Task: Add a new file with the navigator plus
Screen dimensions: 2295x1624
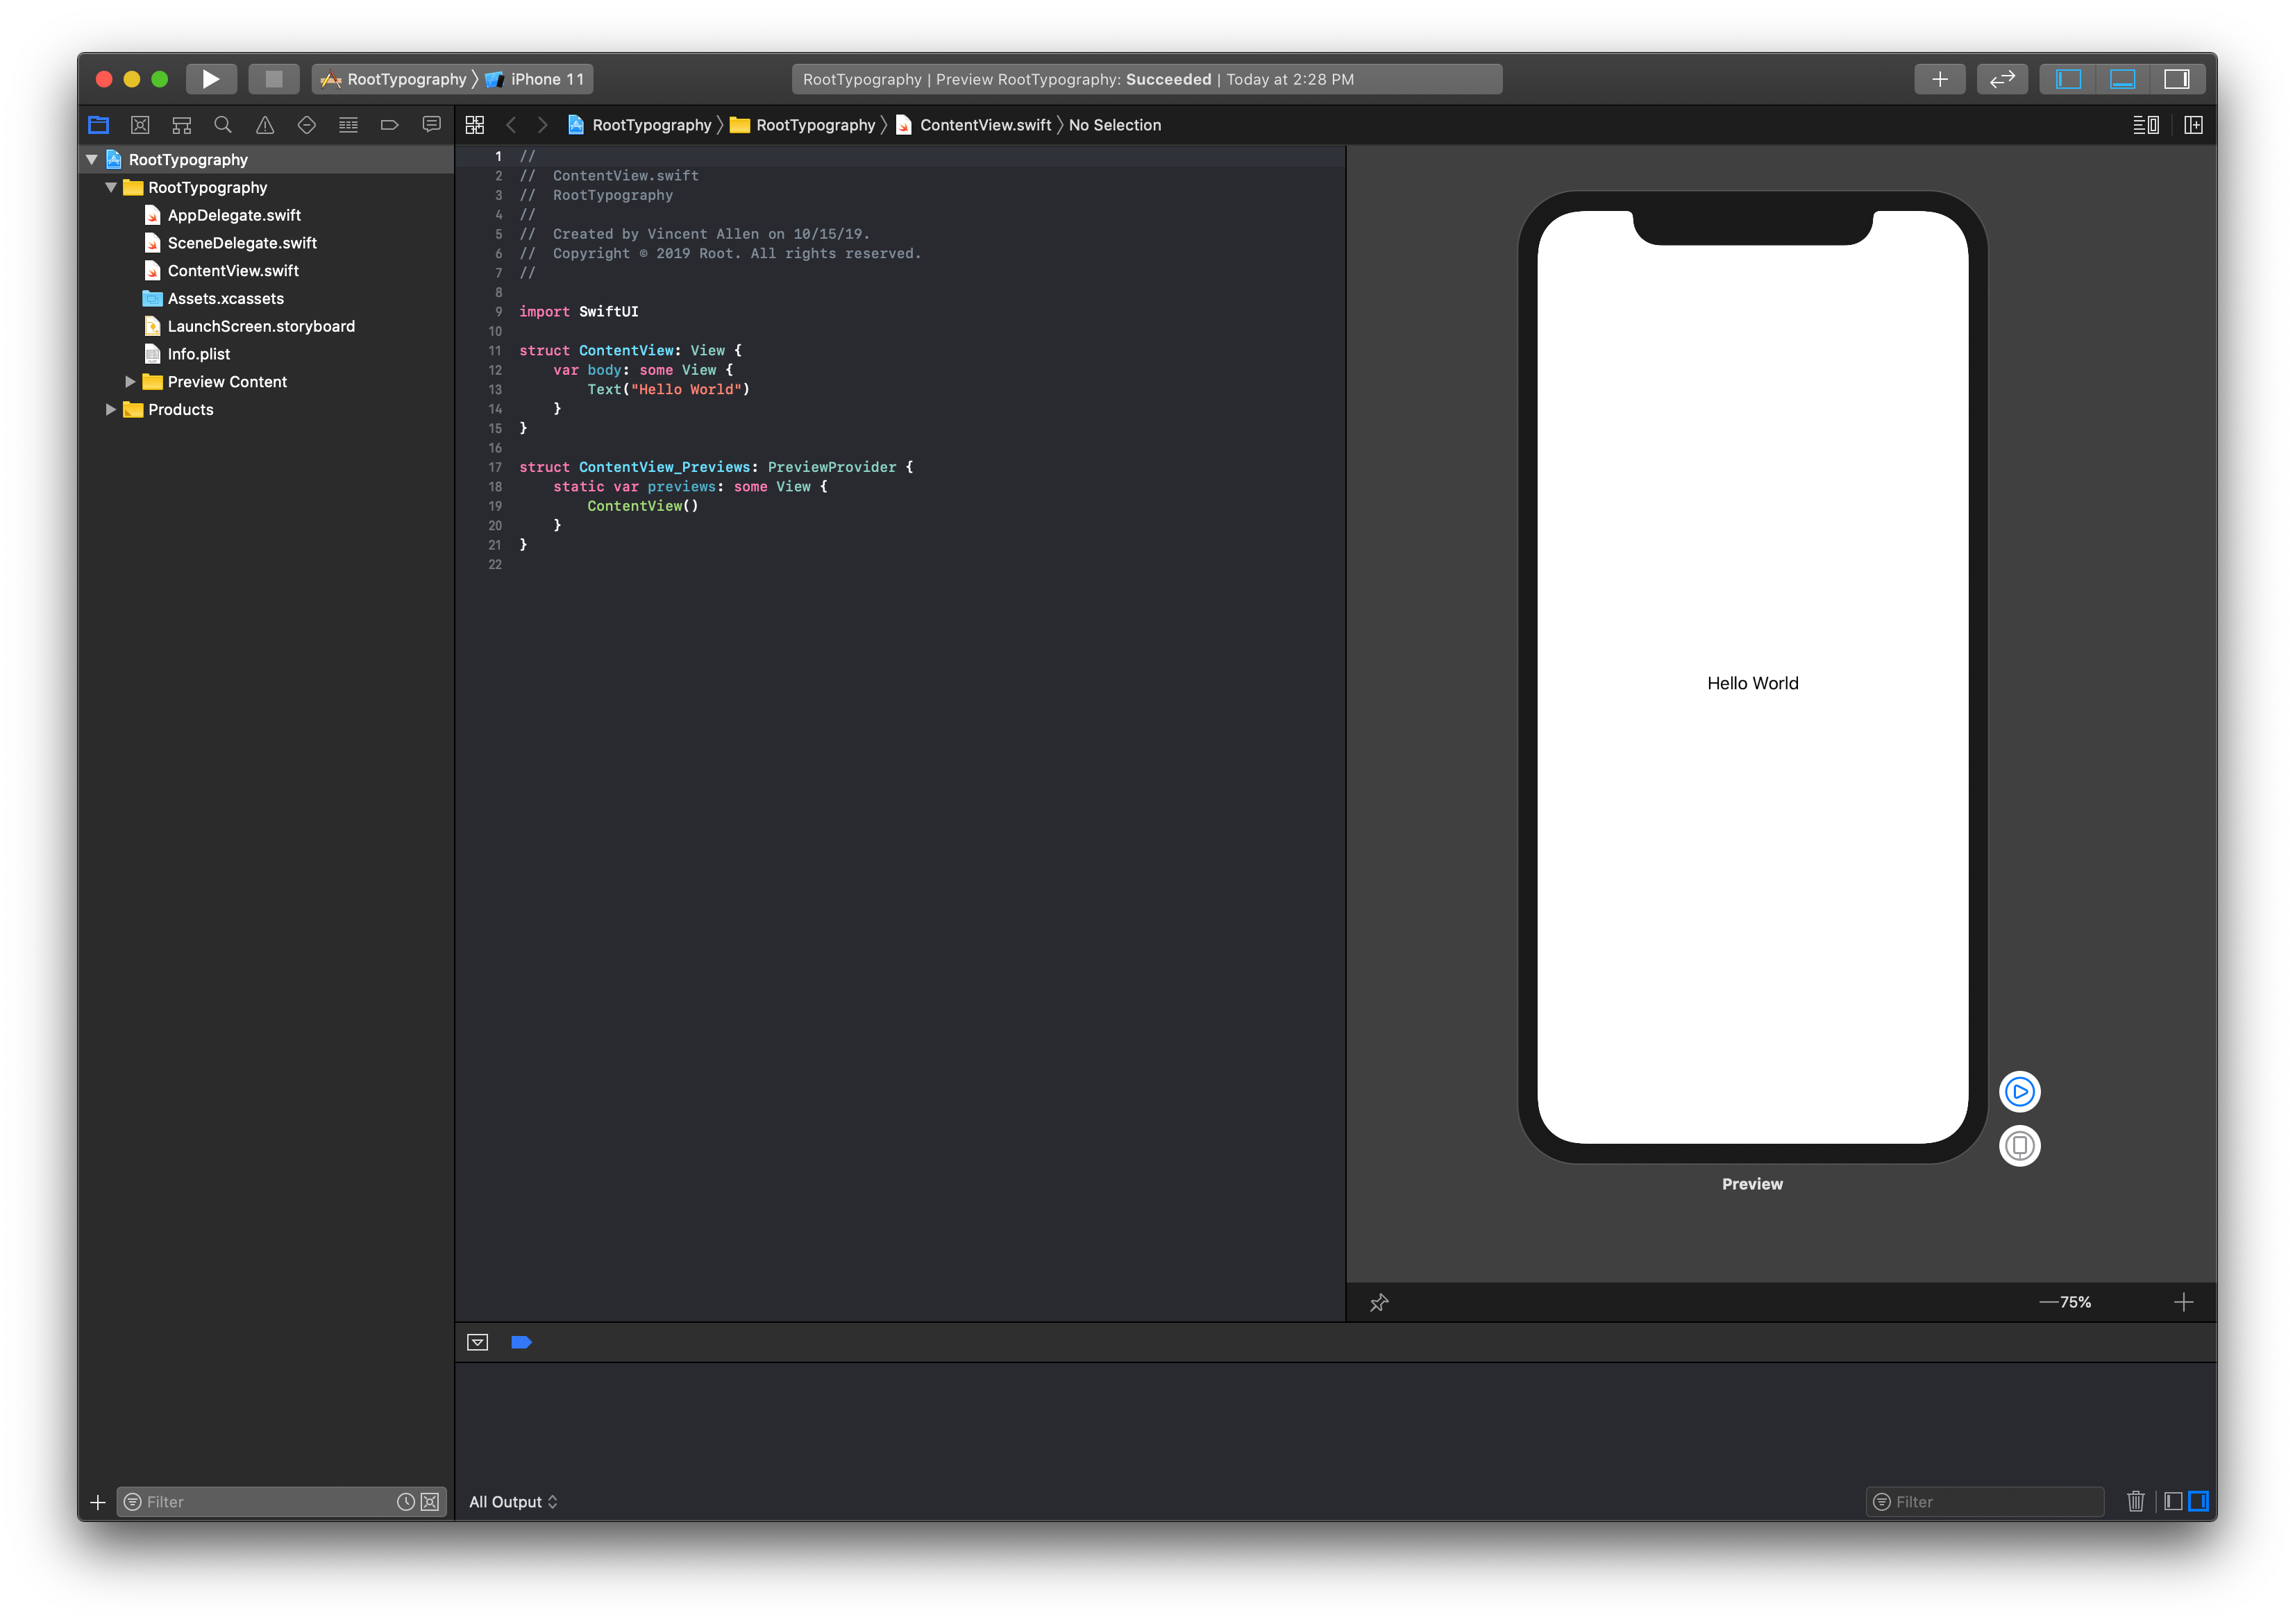Action: point(98,1502)
